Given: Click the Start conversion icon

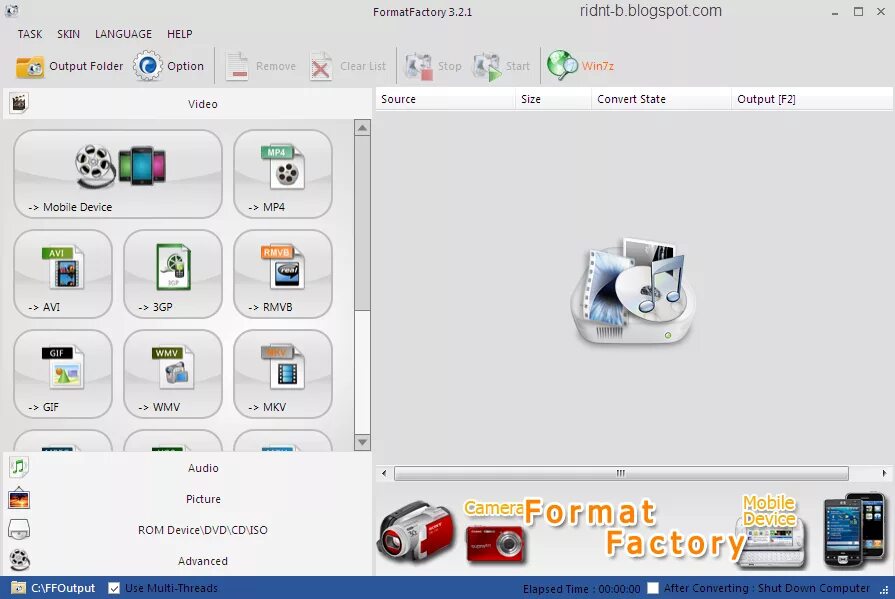Looking at the screenshot, I should pos(487,66).
